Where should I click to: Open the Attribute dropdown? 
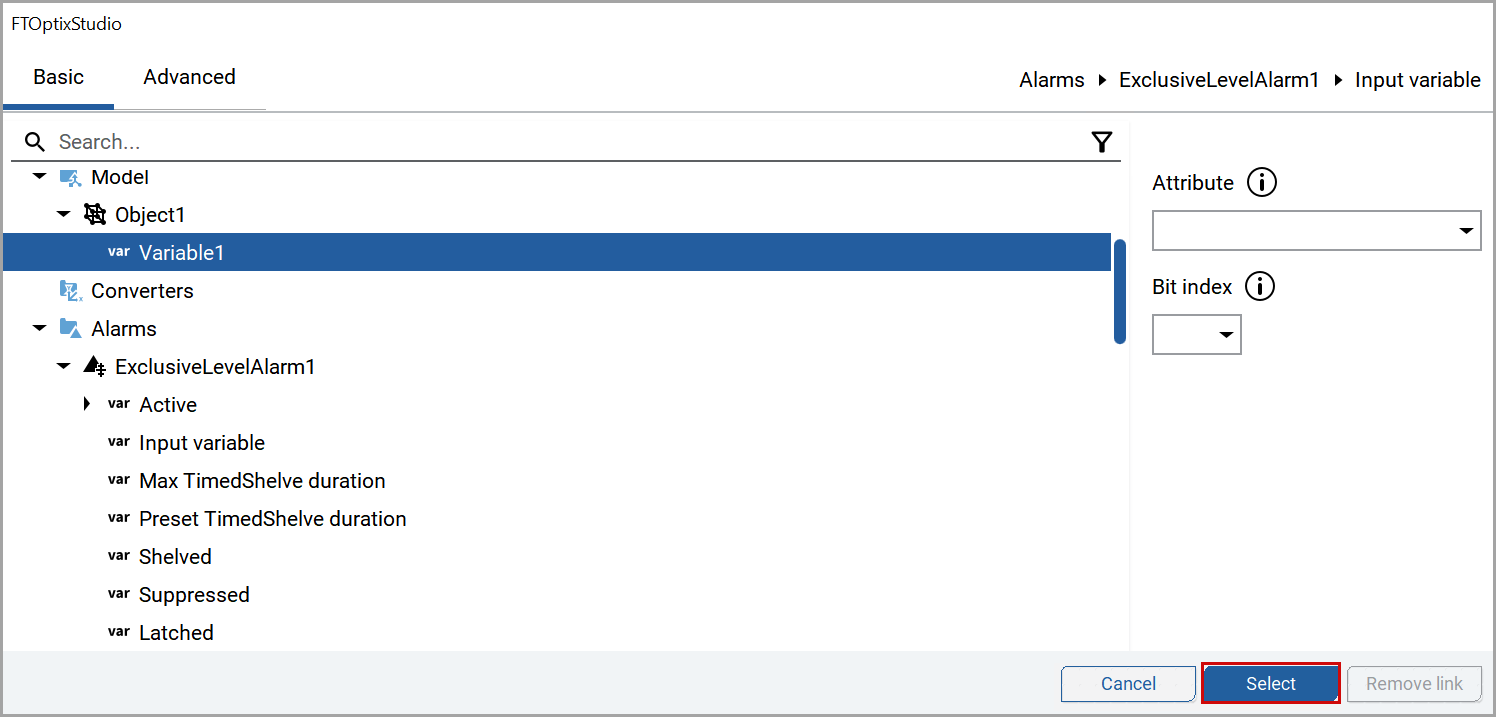coord(1316,230)
